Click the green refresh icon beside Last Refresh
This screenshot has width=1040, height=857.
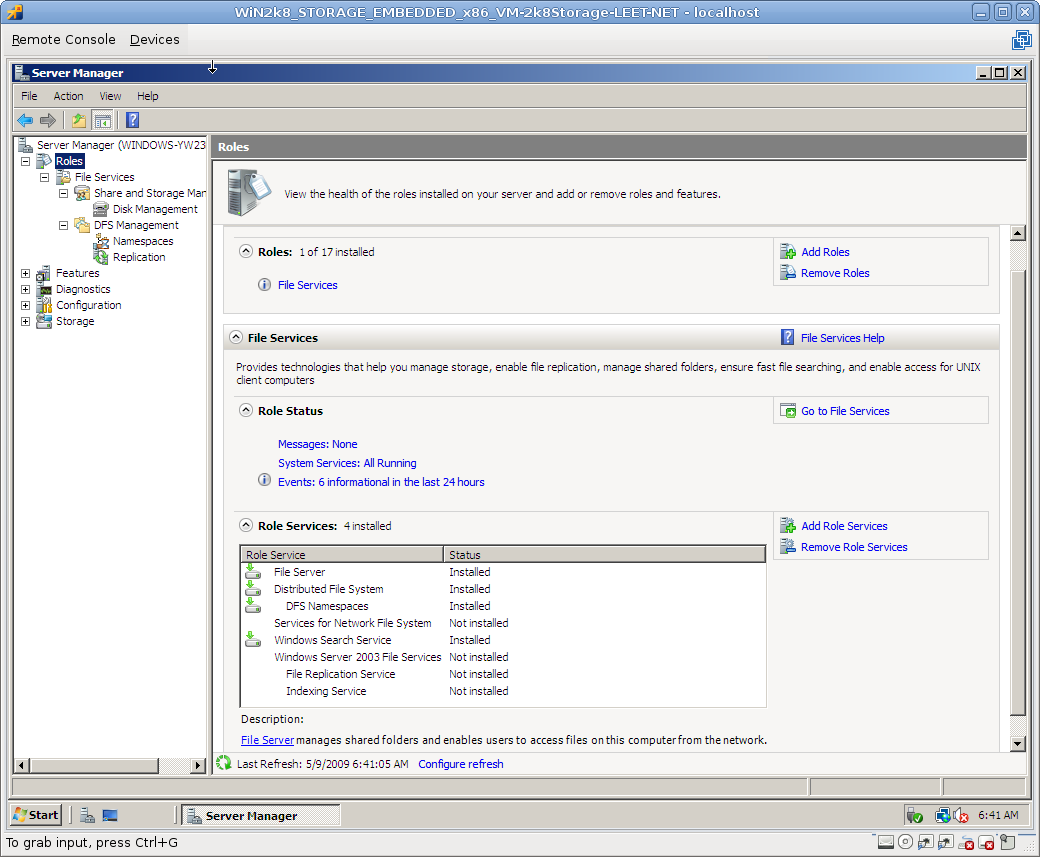[224, 763]
